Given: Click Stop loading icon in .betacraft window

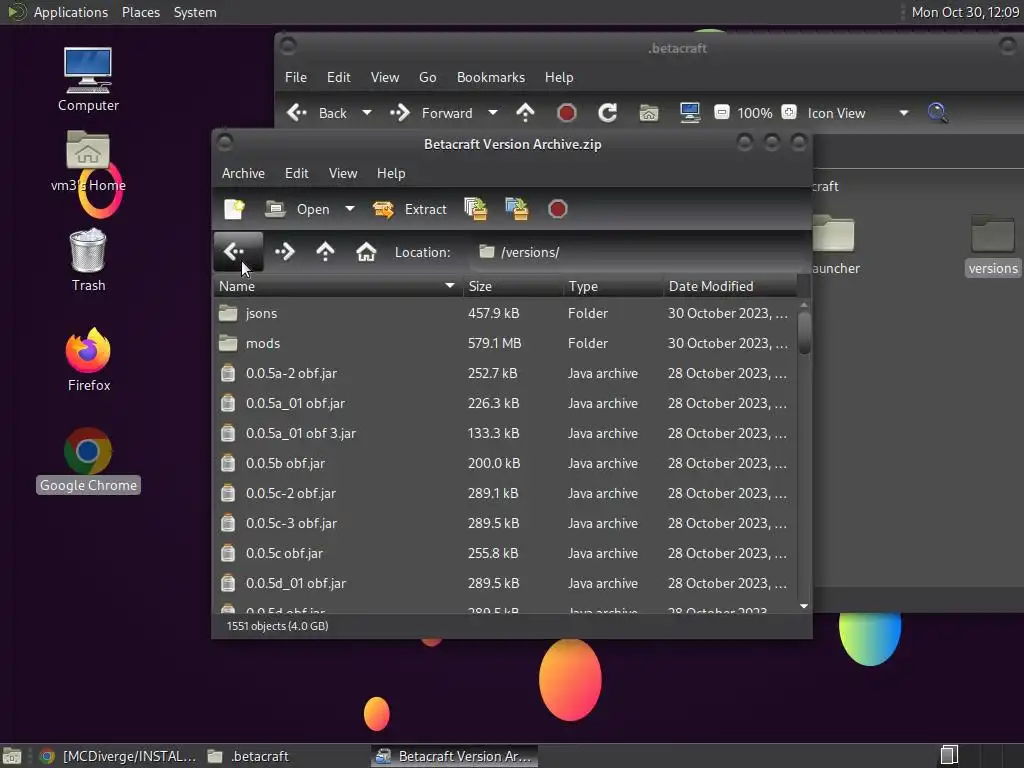Looking at the screenshot, I should coord(567,113).
